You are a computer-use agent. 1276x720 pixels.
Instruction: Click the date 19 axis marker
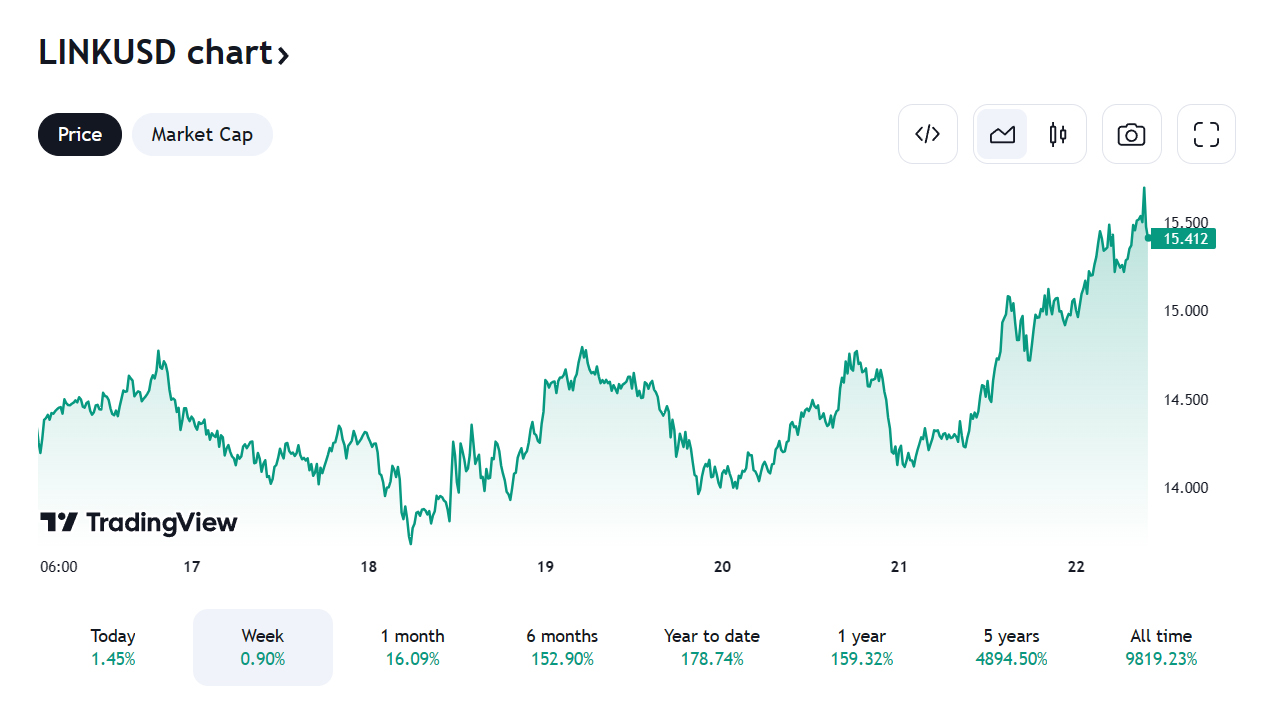click(x=545, y=567)
